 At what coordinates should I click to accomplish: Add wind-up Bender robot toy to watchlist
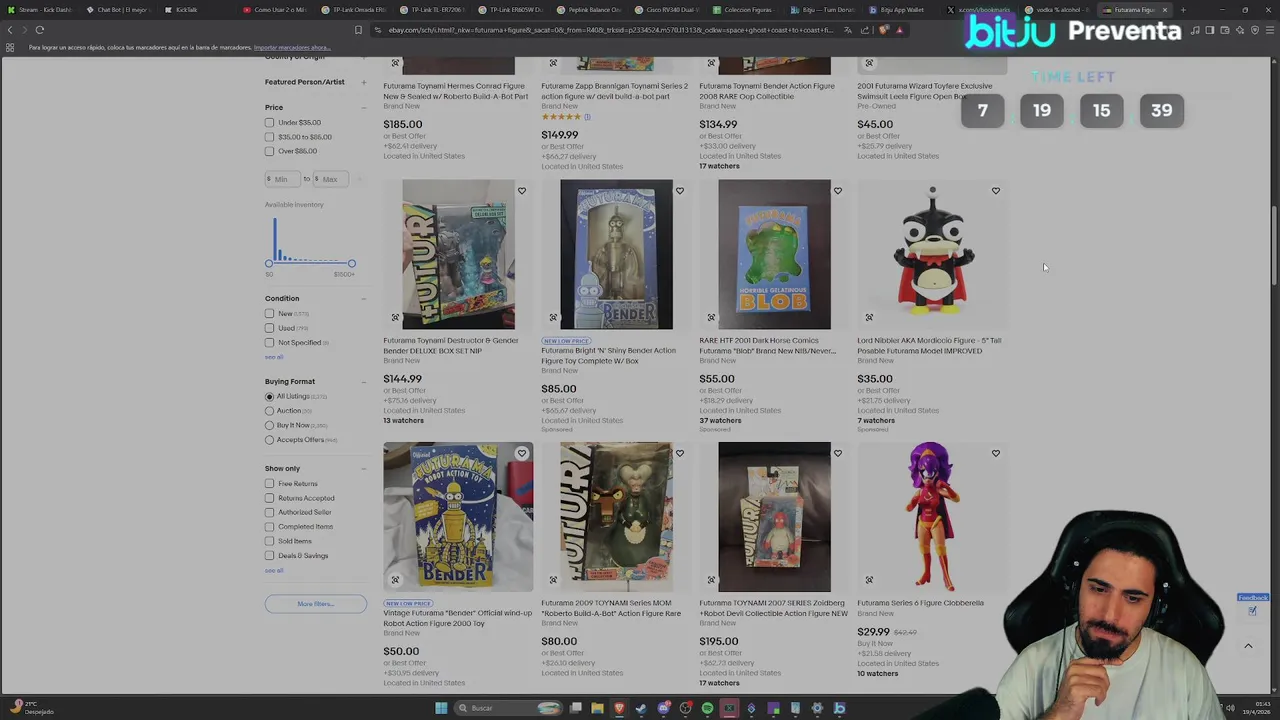pyautogui.click(x=522, y=454)
